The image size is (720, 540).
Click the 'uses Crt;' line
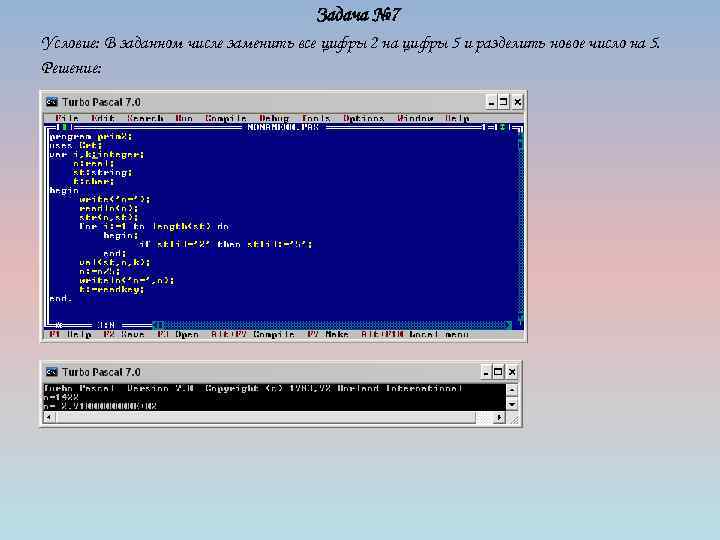click(76, 146)
